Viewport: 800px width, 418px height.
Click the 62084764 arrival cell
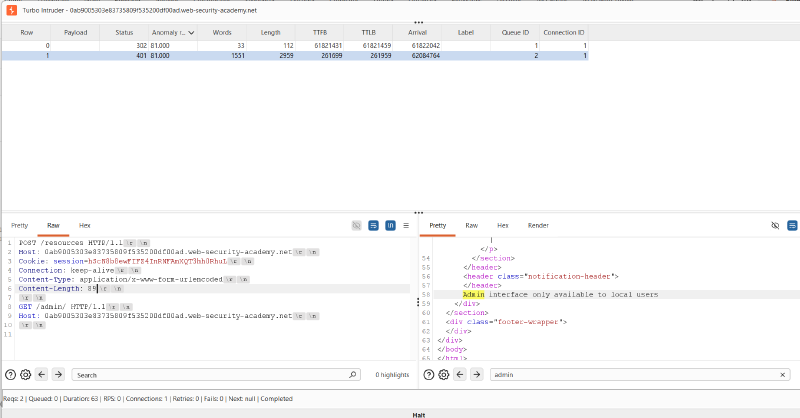point(417,55)
